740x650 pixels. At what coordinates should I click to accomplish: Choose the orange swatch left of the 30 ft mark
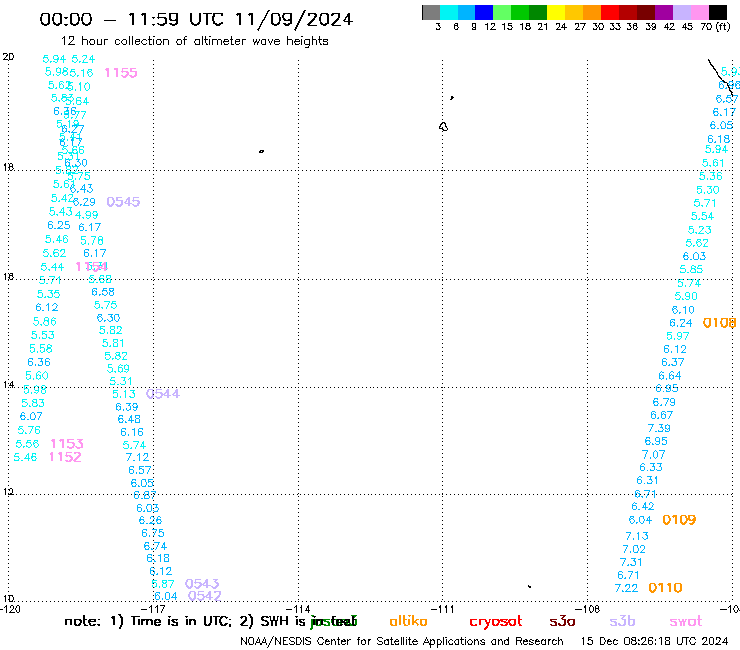(591, 12)
